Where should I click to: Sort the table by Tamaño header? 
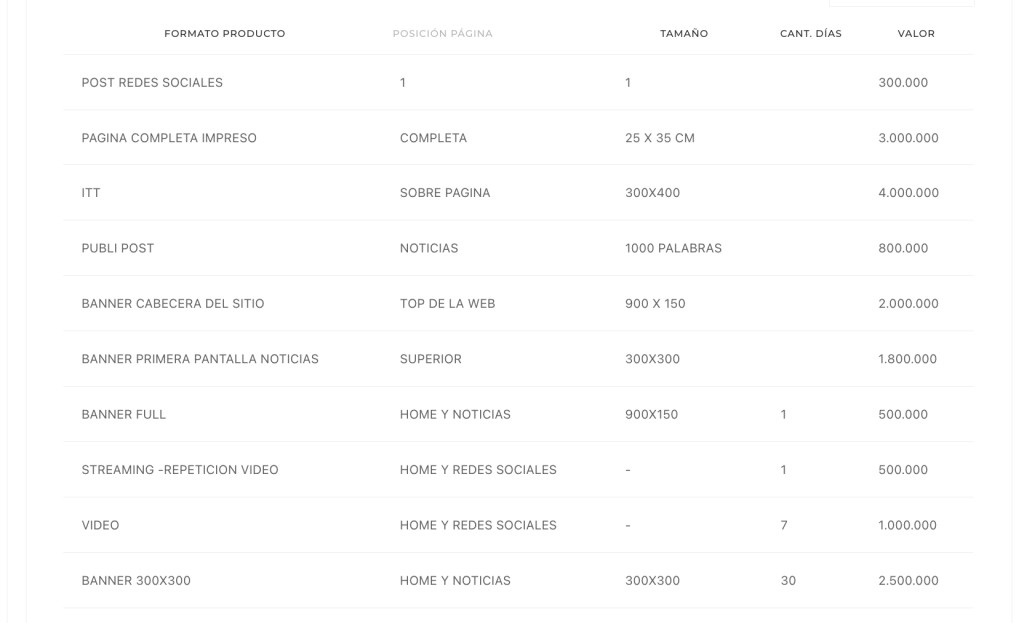(x=684, y=34)
